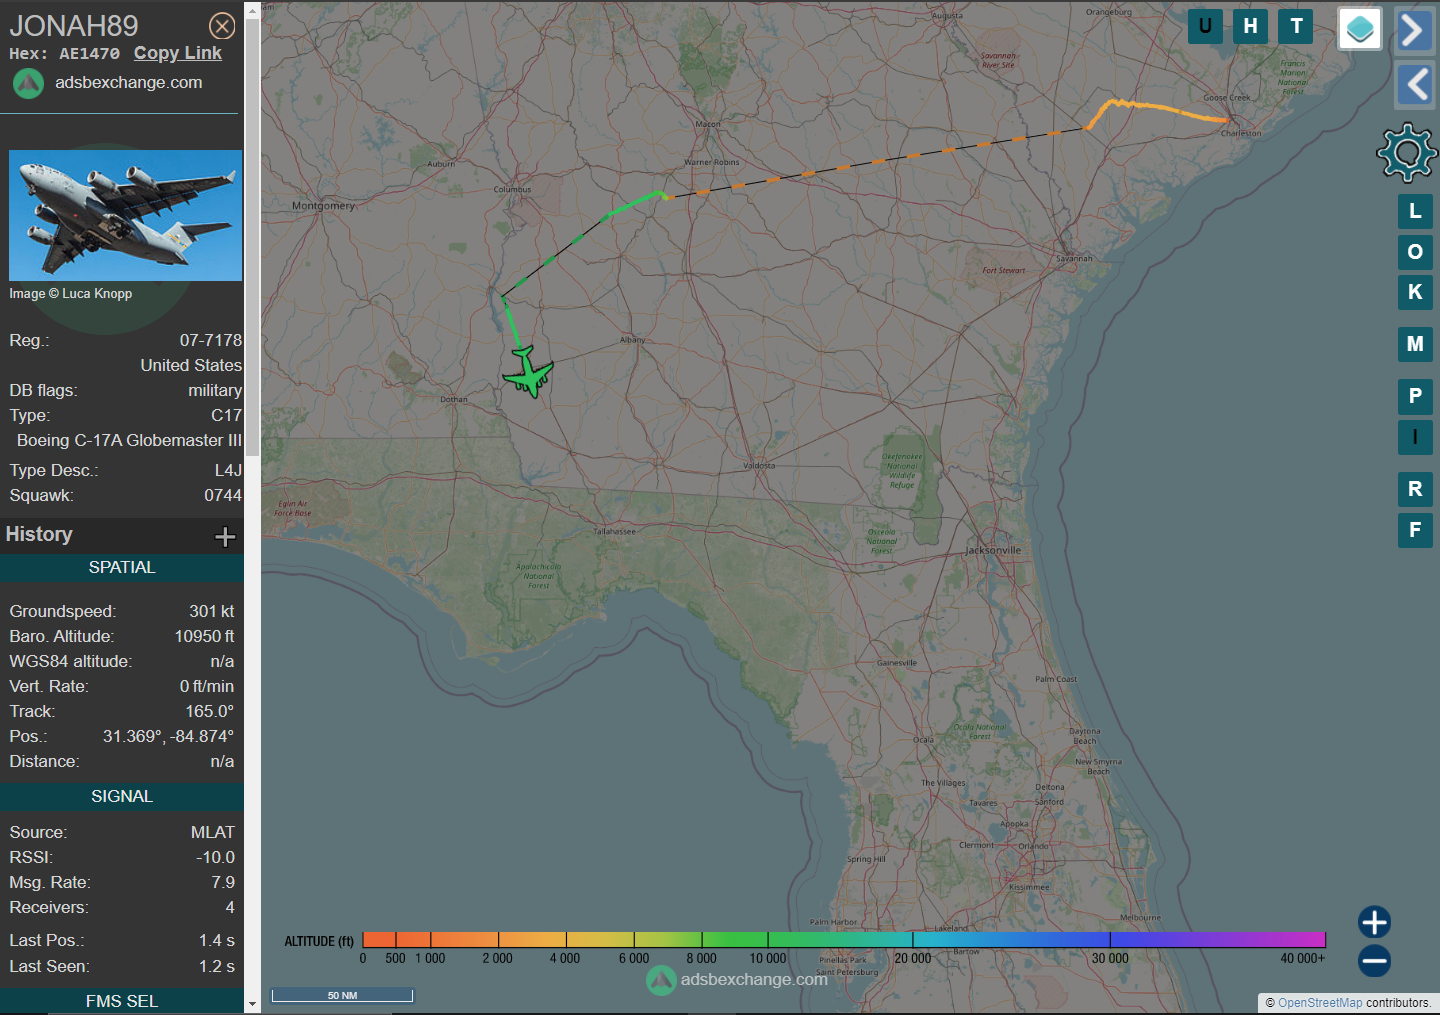Screen dimensions: 1440x1015
Task: Close the JONAH89 aircraft info panel
Action: point(222,26)
